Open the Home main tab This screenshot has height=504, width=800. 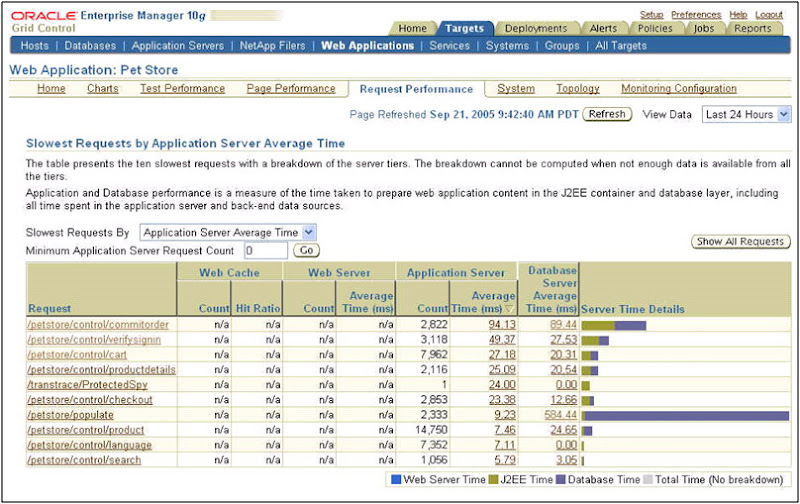pos(412,29)
